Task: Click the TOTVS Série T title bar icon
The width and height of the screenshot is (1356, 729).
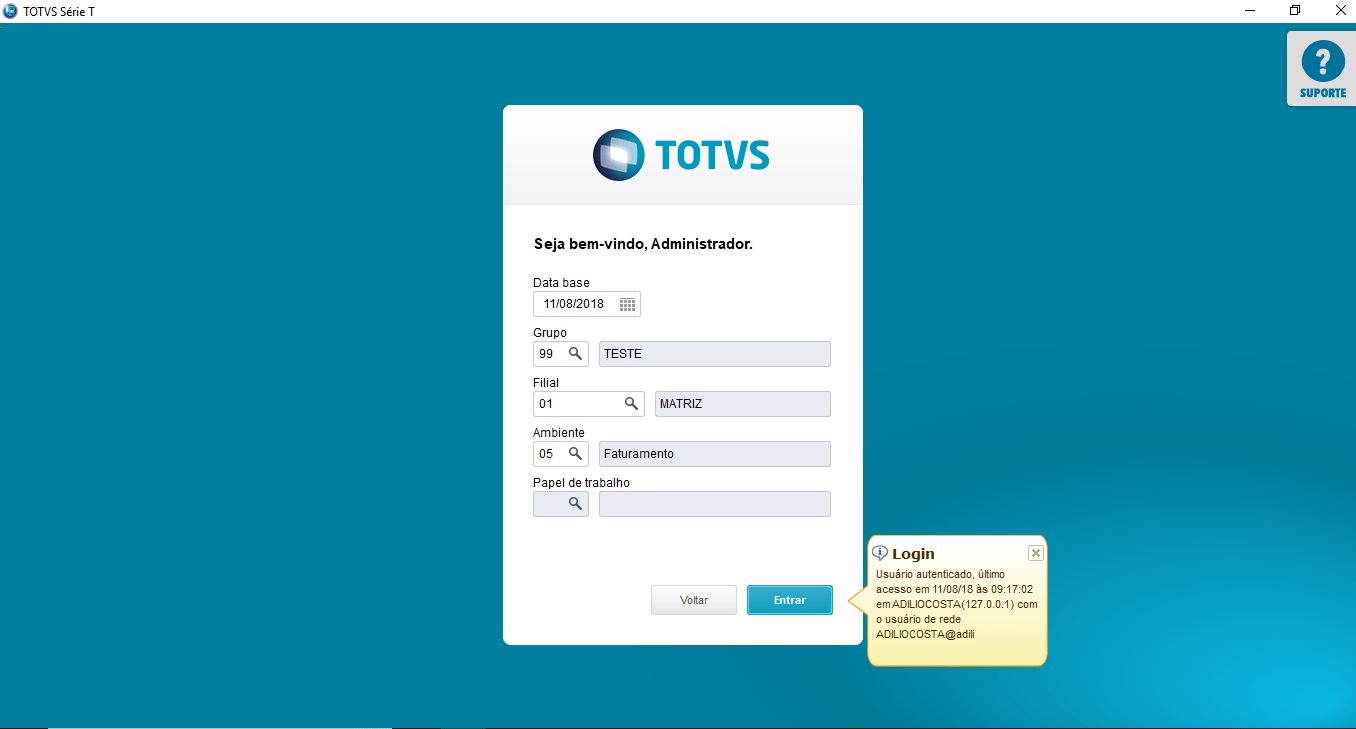Action: (x=10, y=11)
